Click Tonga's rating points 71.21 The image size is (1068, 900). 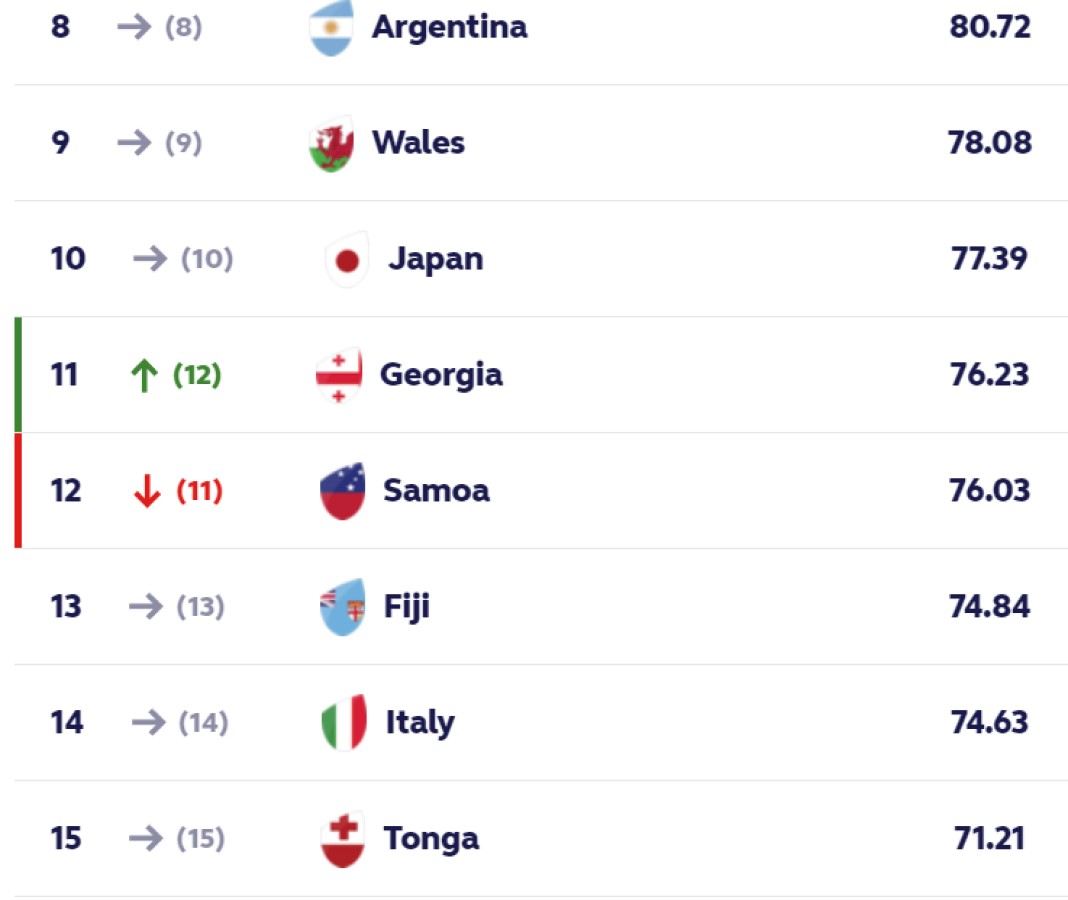tap(989, 838)
